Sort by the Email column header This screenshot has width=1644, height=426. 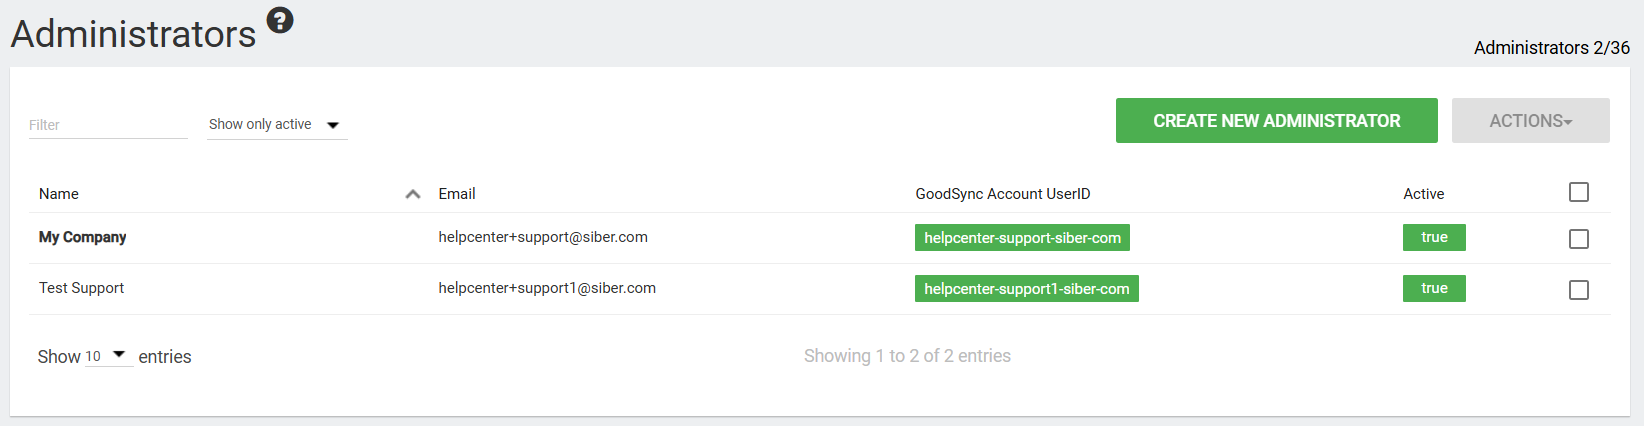tap(457, 194)
